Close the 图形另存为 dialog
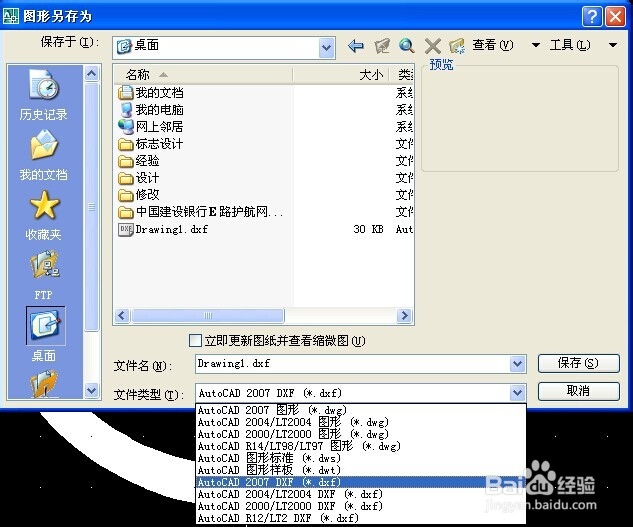The height and width of the screenshot is (527, 633). [615, 17]
